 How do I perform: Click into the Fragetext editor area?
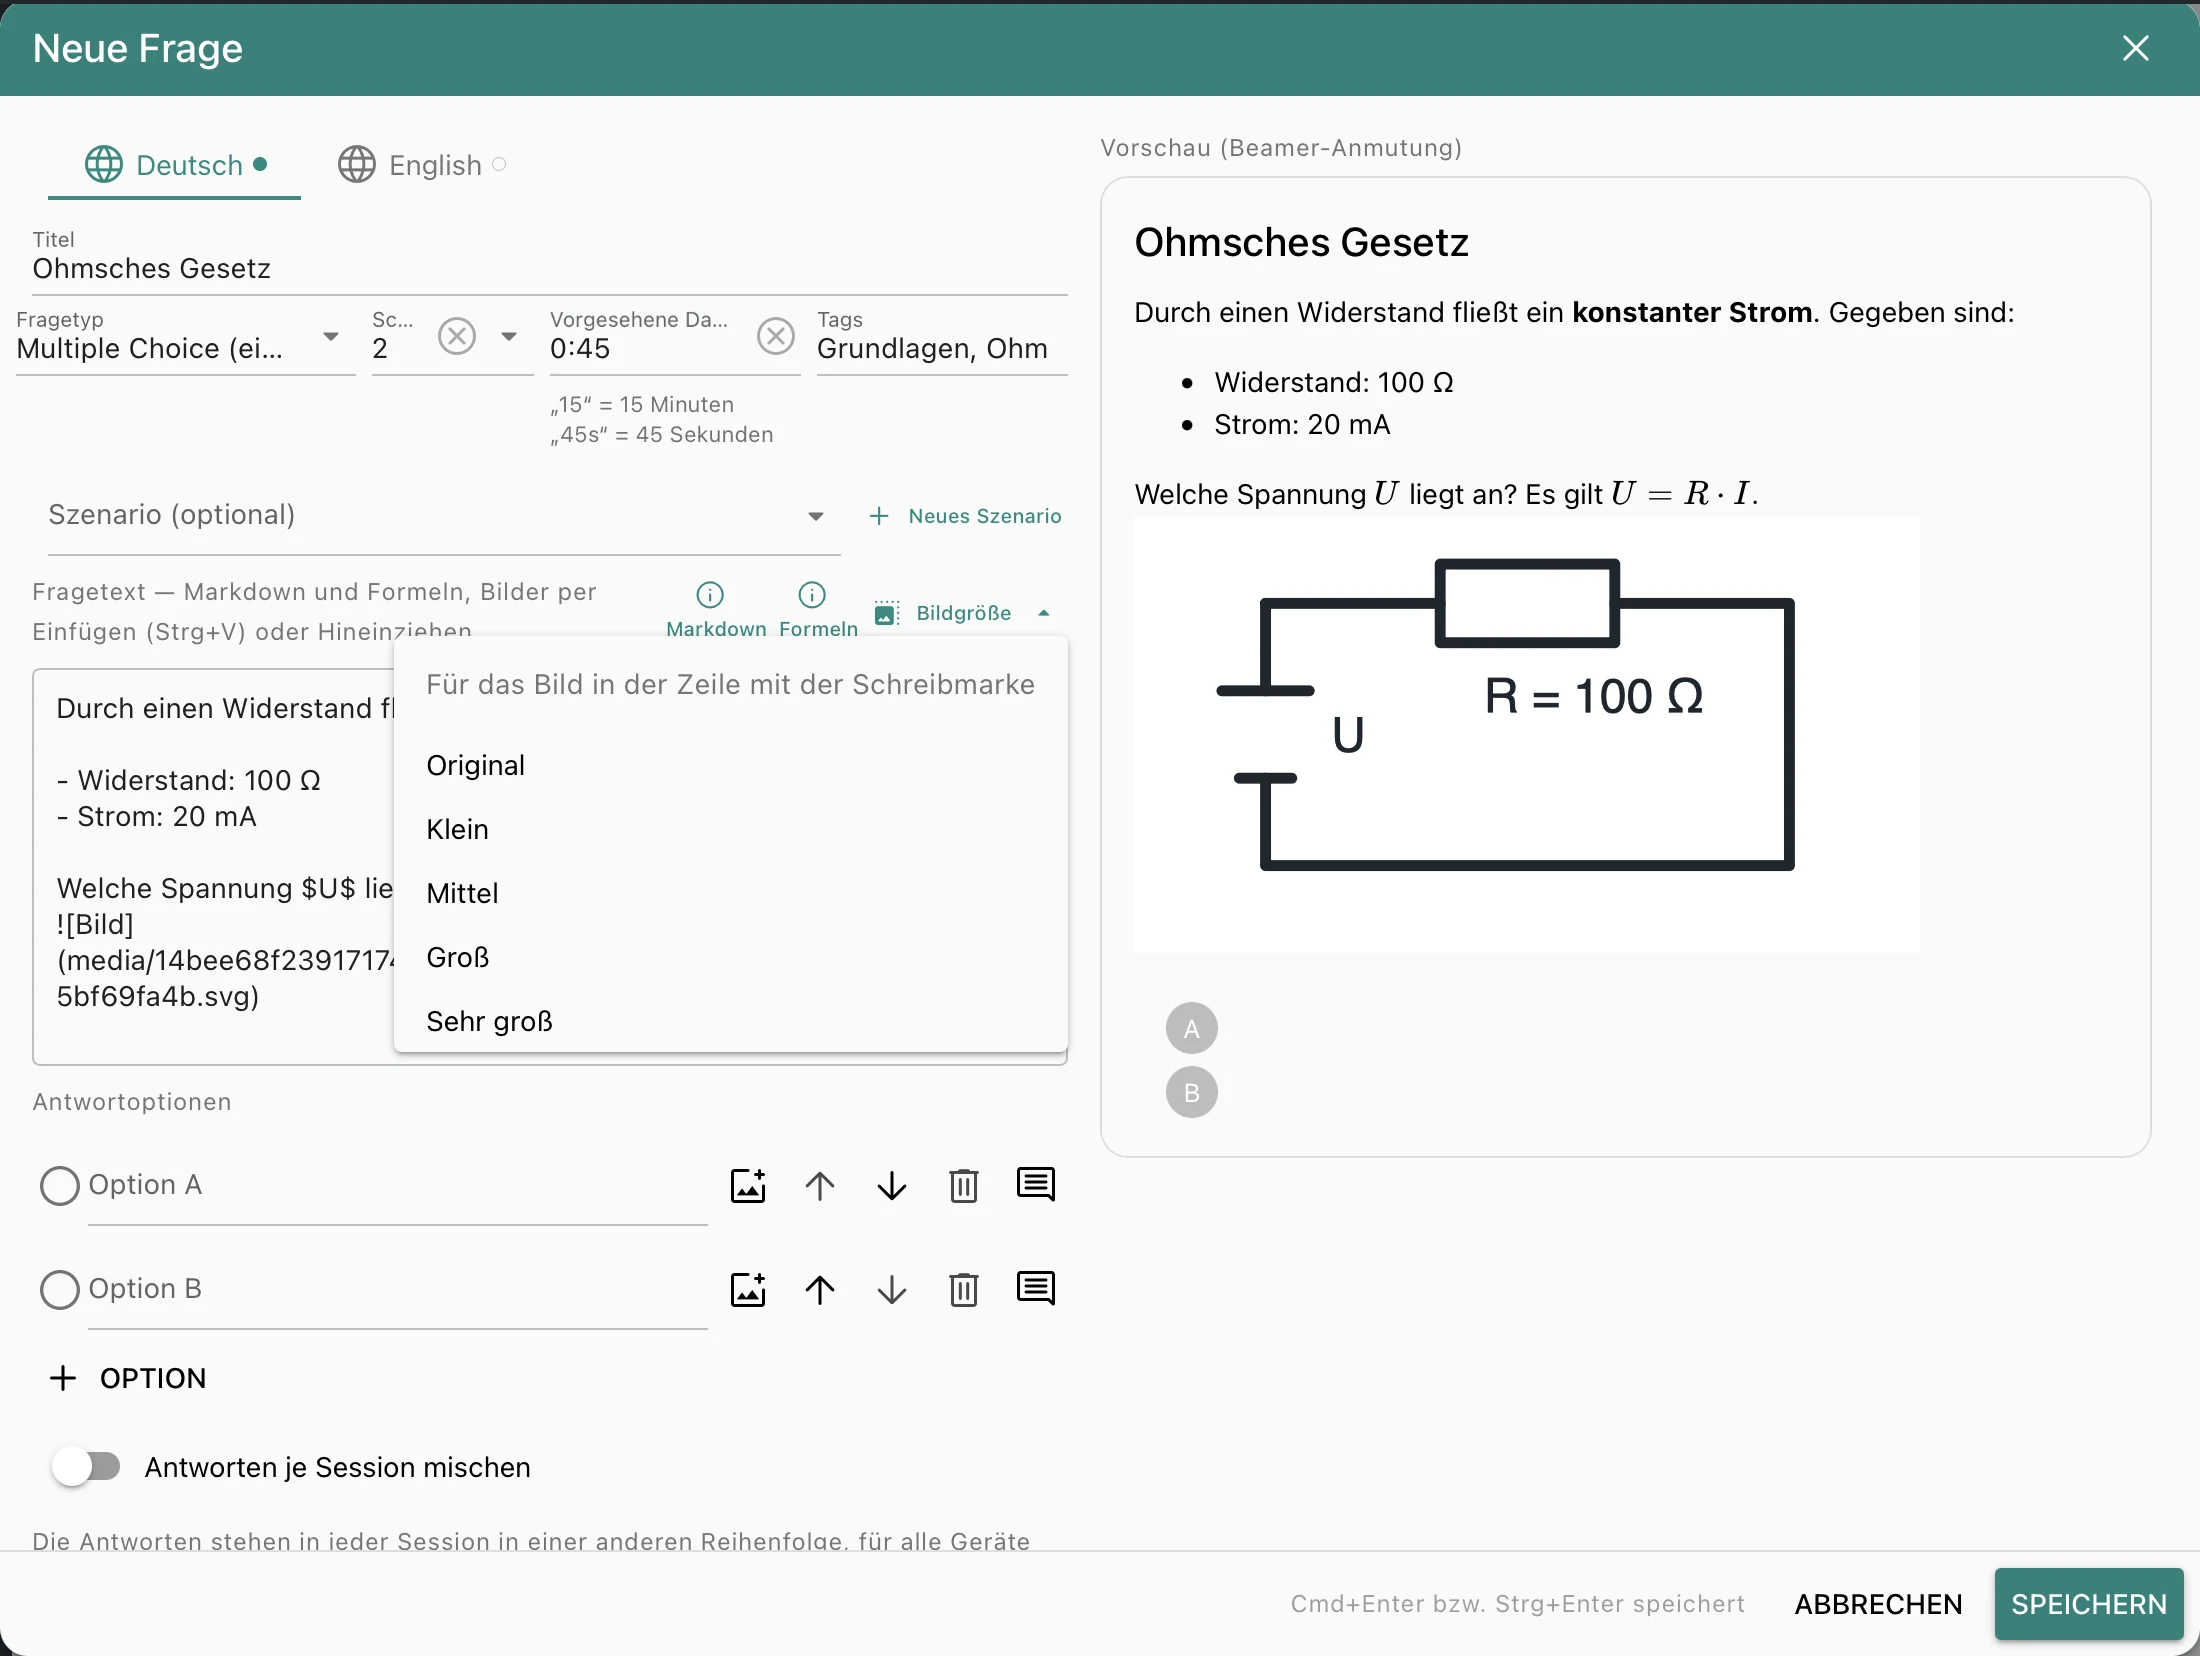coord(215,866)
